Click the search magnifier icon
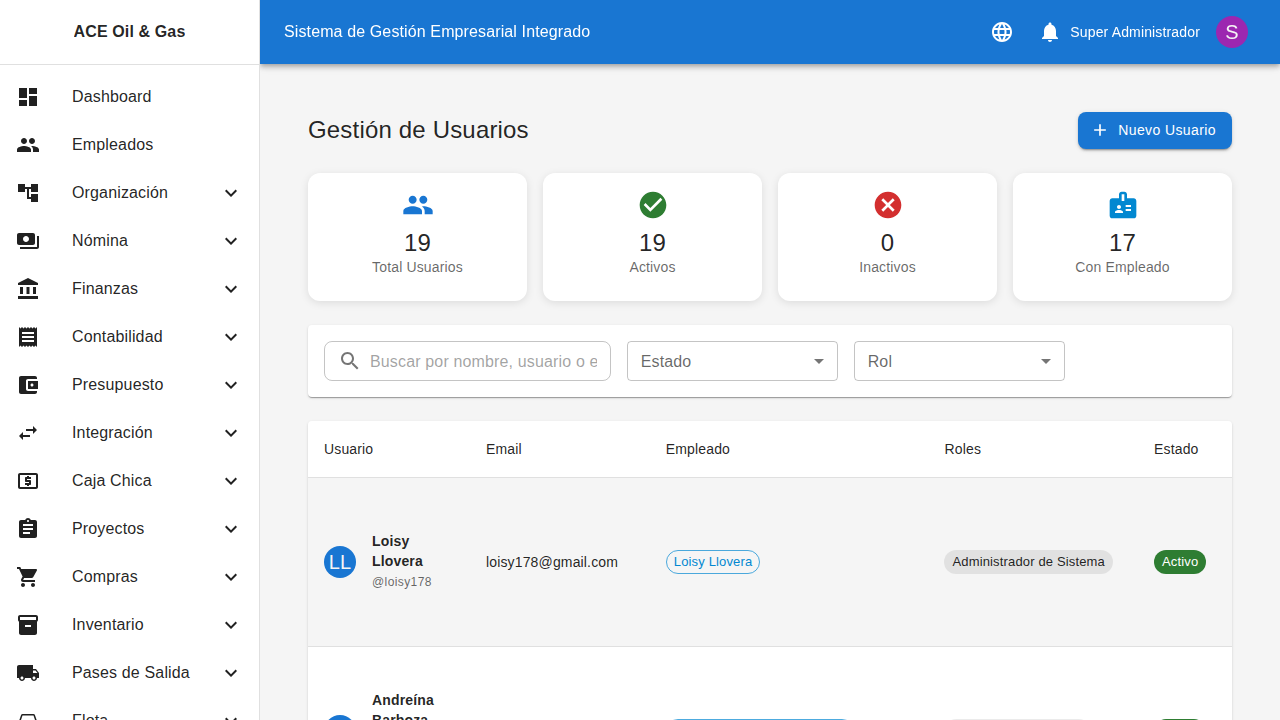The height and width of the screenshot is (720, 1280). pyautogui.click(x=349, y=361)
